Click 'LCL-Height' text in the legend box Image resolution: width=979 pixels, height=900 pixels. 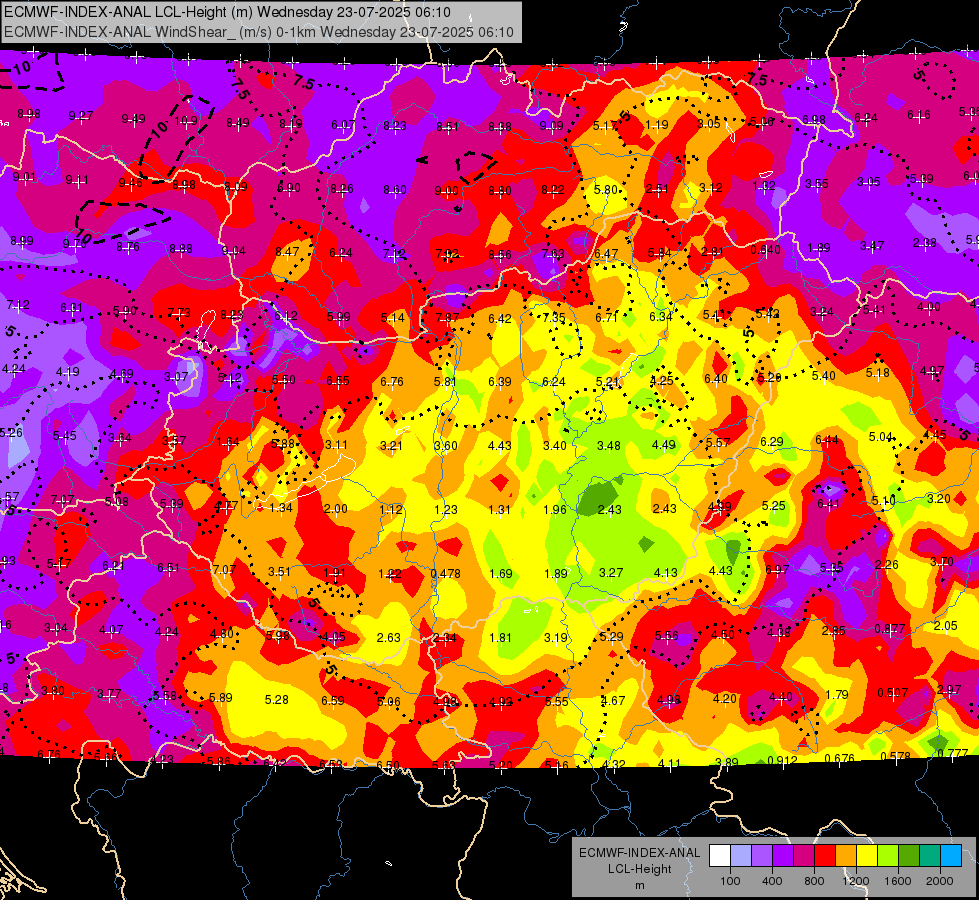point(639,869)
